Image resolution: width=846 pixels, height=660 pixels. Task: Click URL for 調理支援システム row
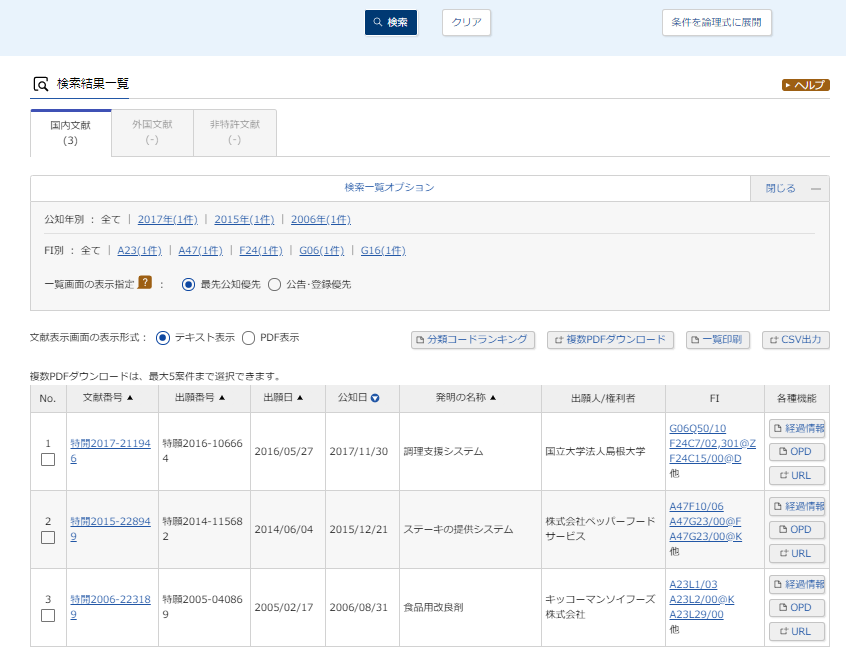[x=797, y=475]
